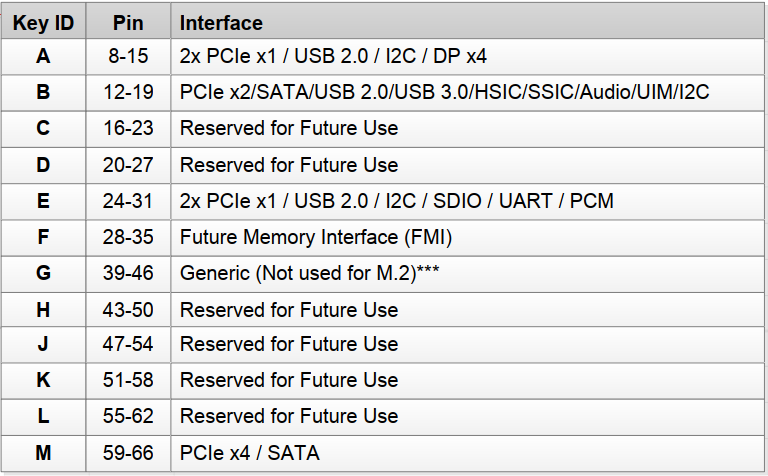768x476 pixels.
Task: Select the Key ID K cell
Action: pos(43,381)
